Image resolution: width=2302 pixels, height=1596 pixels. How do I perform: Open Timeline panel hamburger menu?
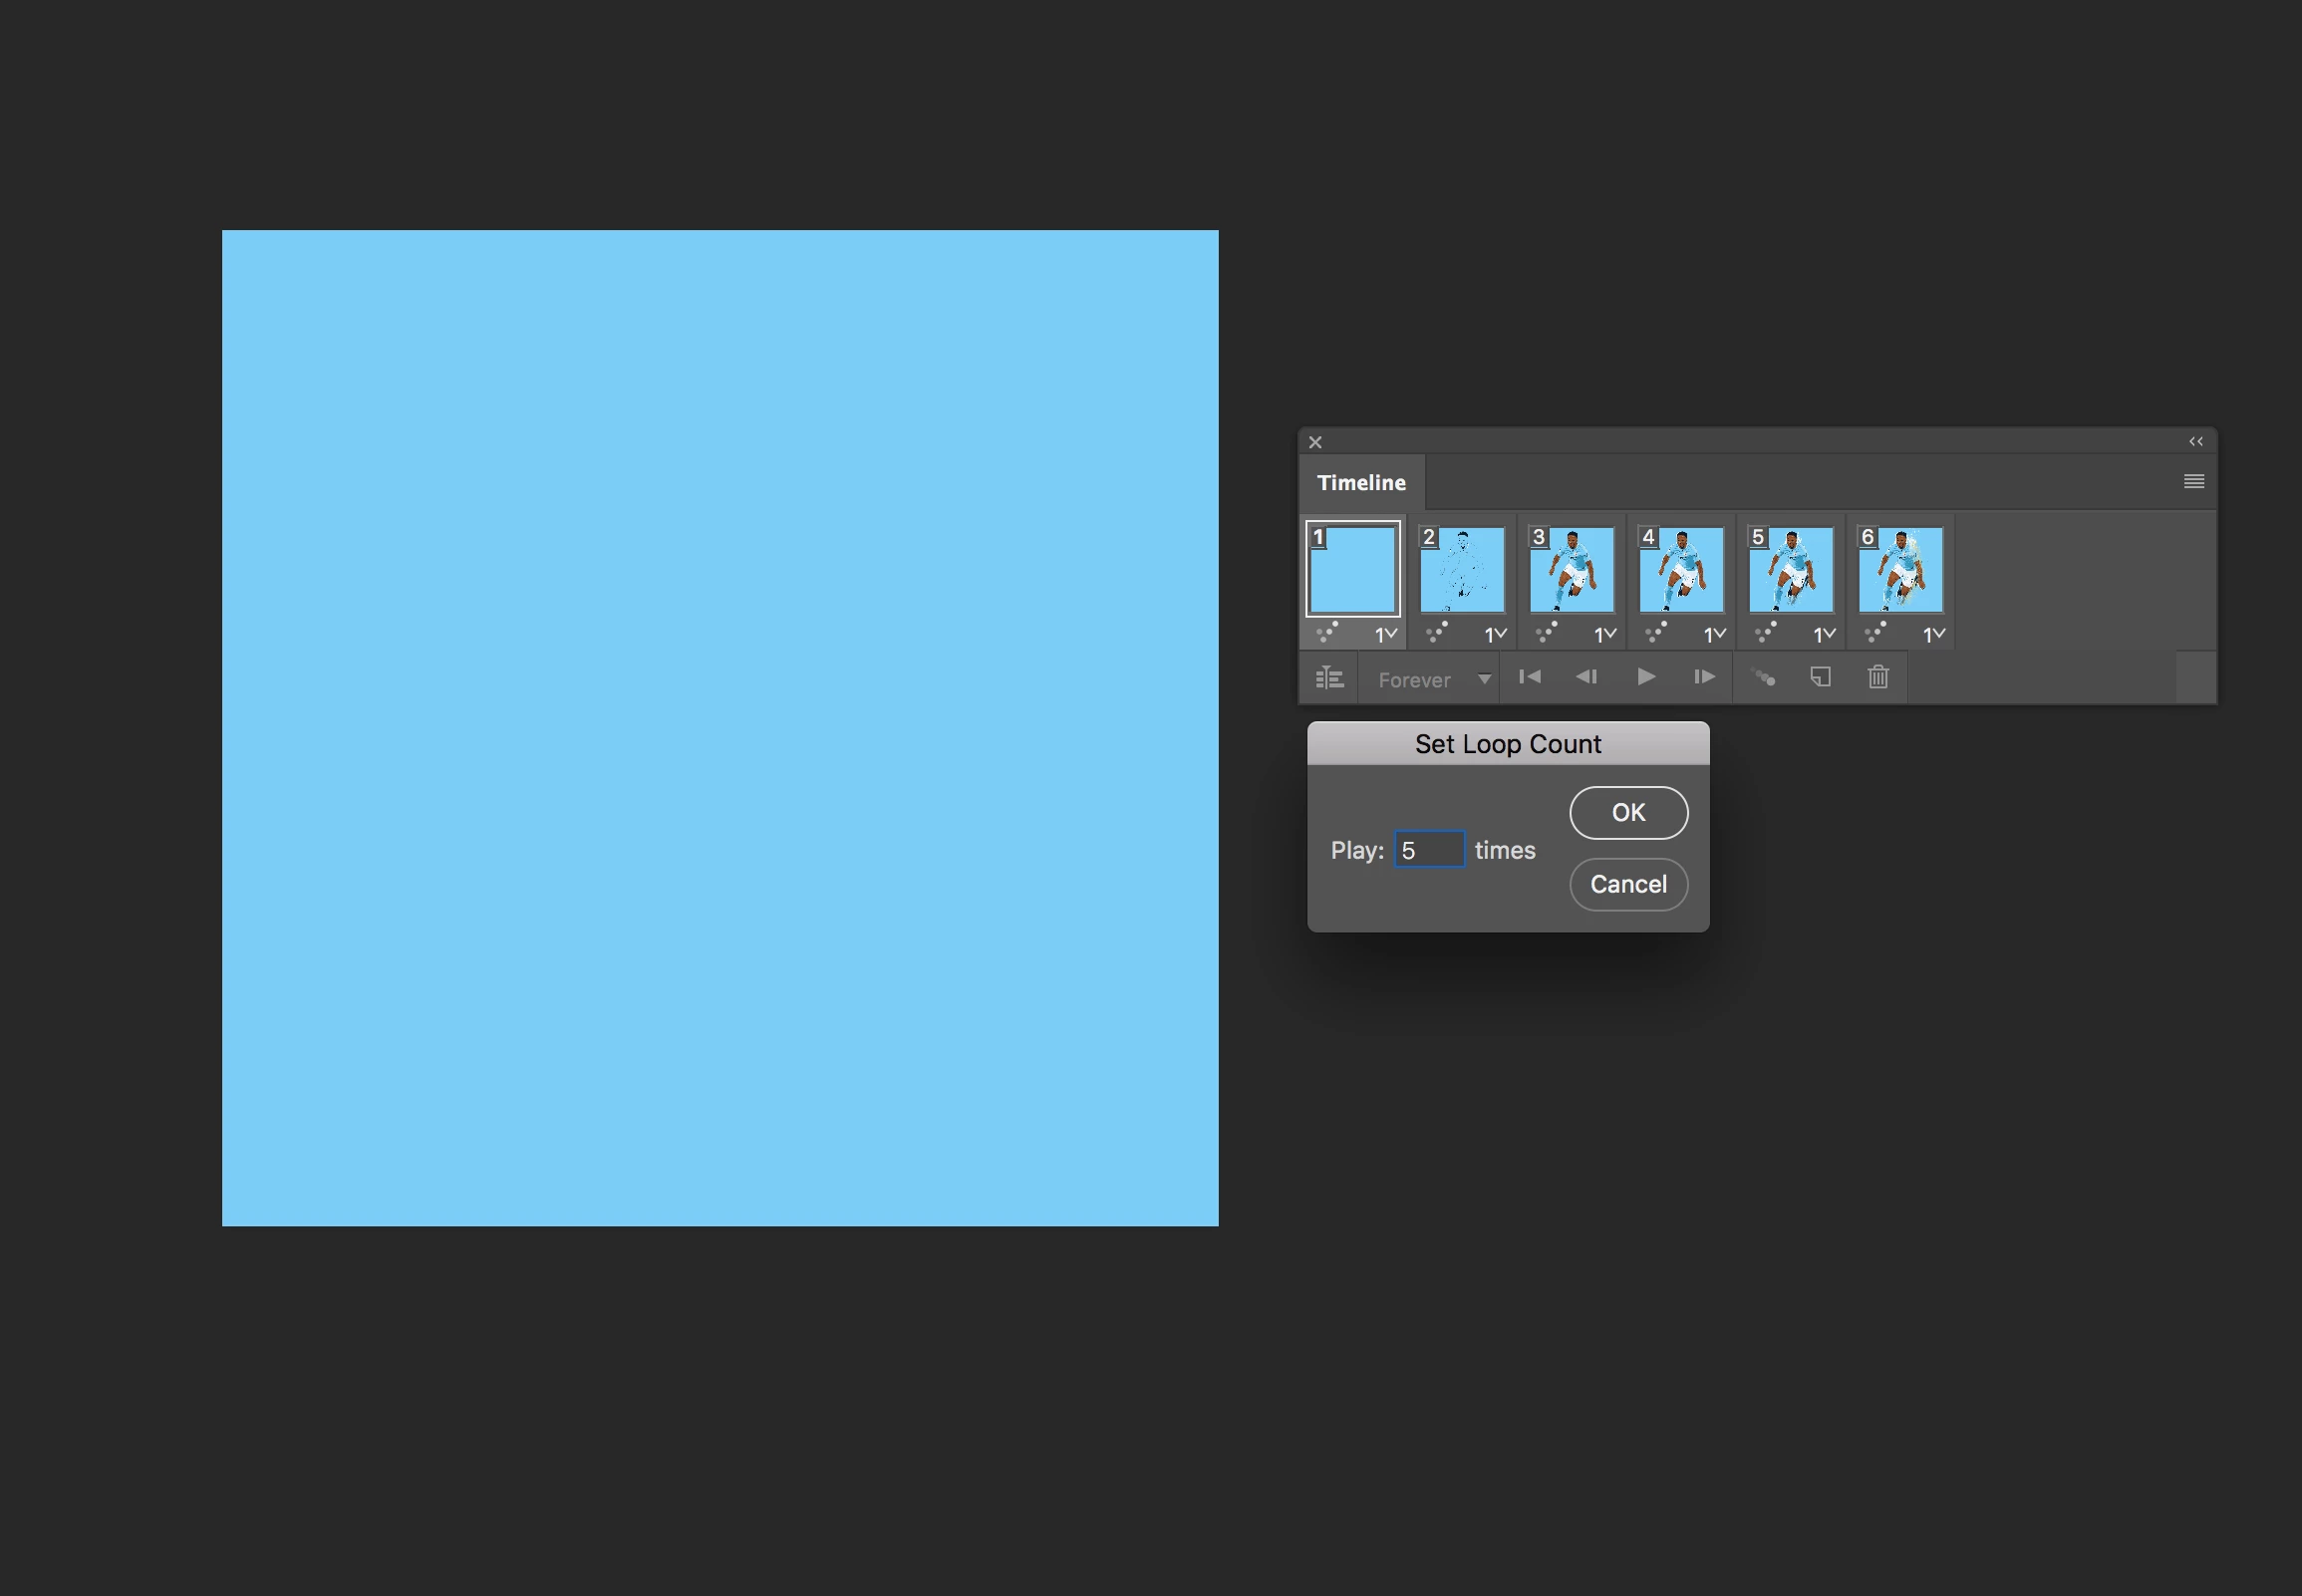point(2193,481)
